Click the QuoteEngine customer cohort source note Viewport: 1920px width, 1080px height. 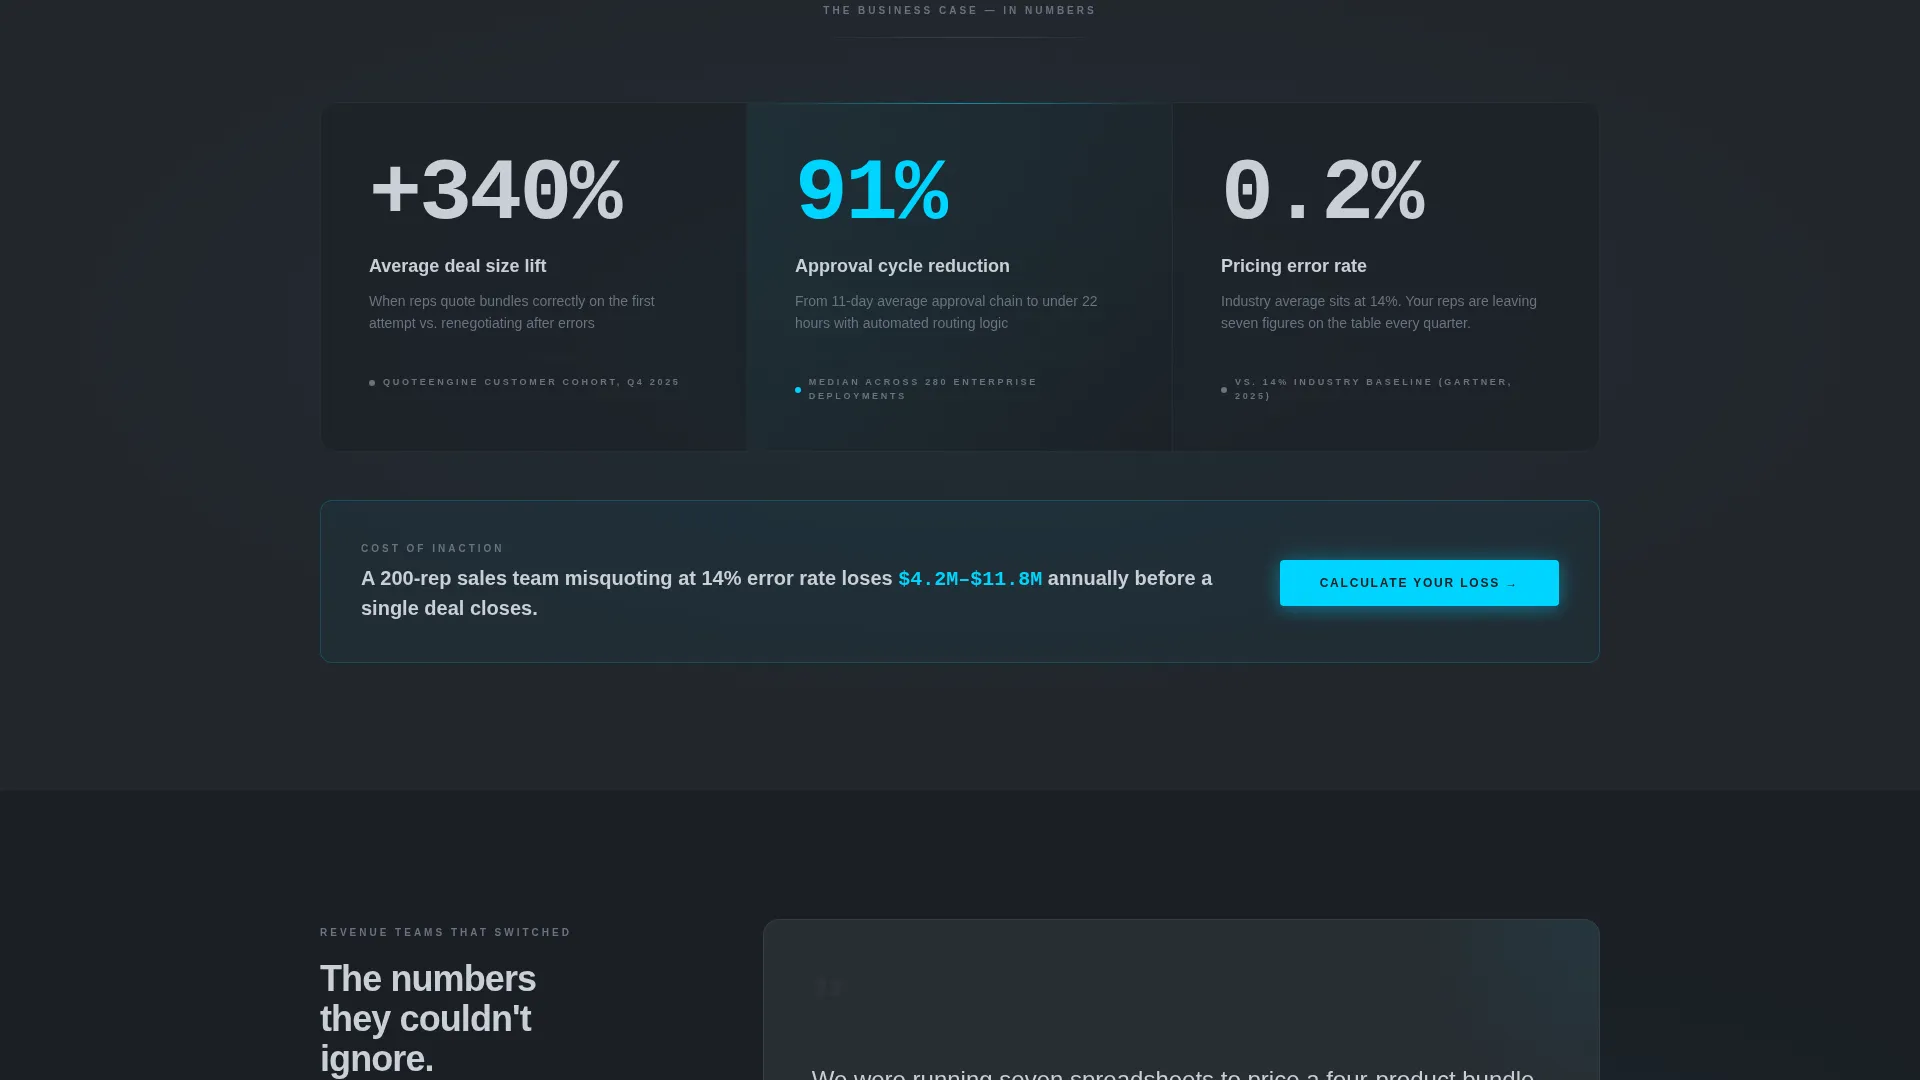pyautogui.click(x=531, y=382)
